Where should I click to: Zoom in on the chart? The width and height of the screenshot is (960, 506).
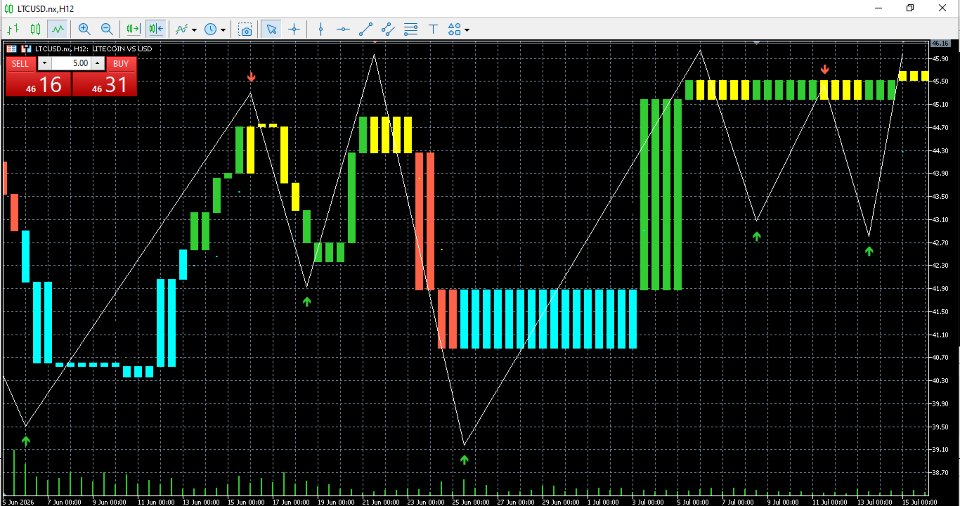pyautogui.click(x=84, y=29)
